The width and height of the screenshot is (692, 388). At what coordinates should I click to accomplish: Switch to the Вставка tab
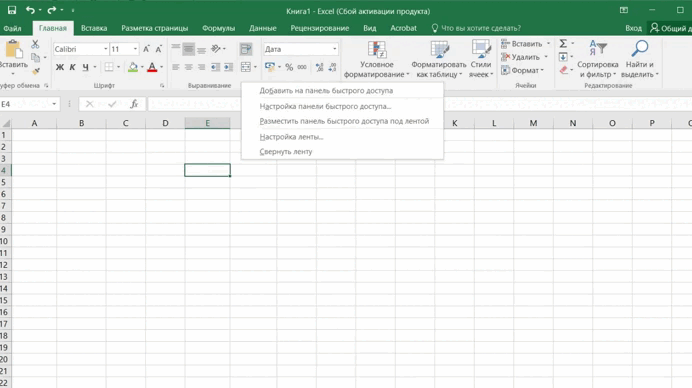[94, 28]
